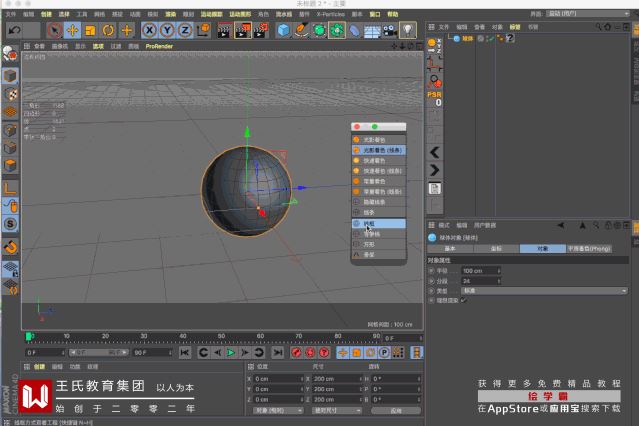This screenshot has height=426, width=639.
Task: Toggle Y axis lock
Action: click(x=167, y=30)
